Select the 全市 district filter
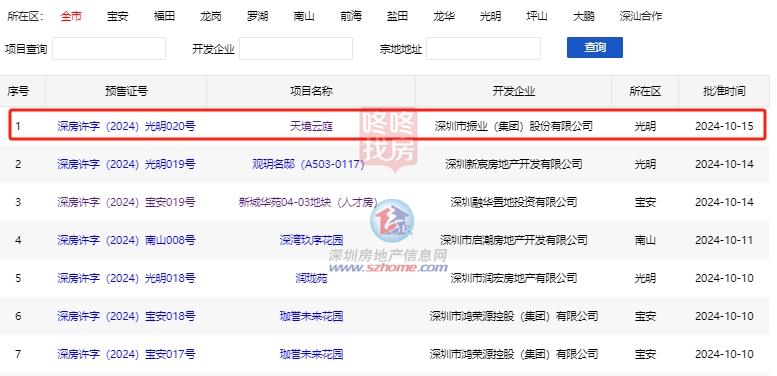 coord(71,16)
